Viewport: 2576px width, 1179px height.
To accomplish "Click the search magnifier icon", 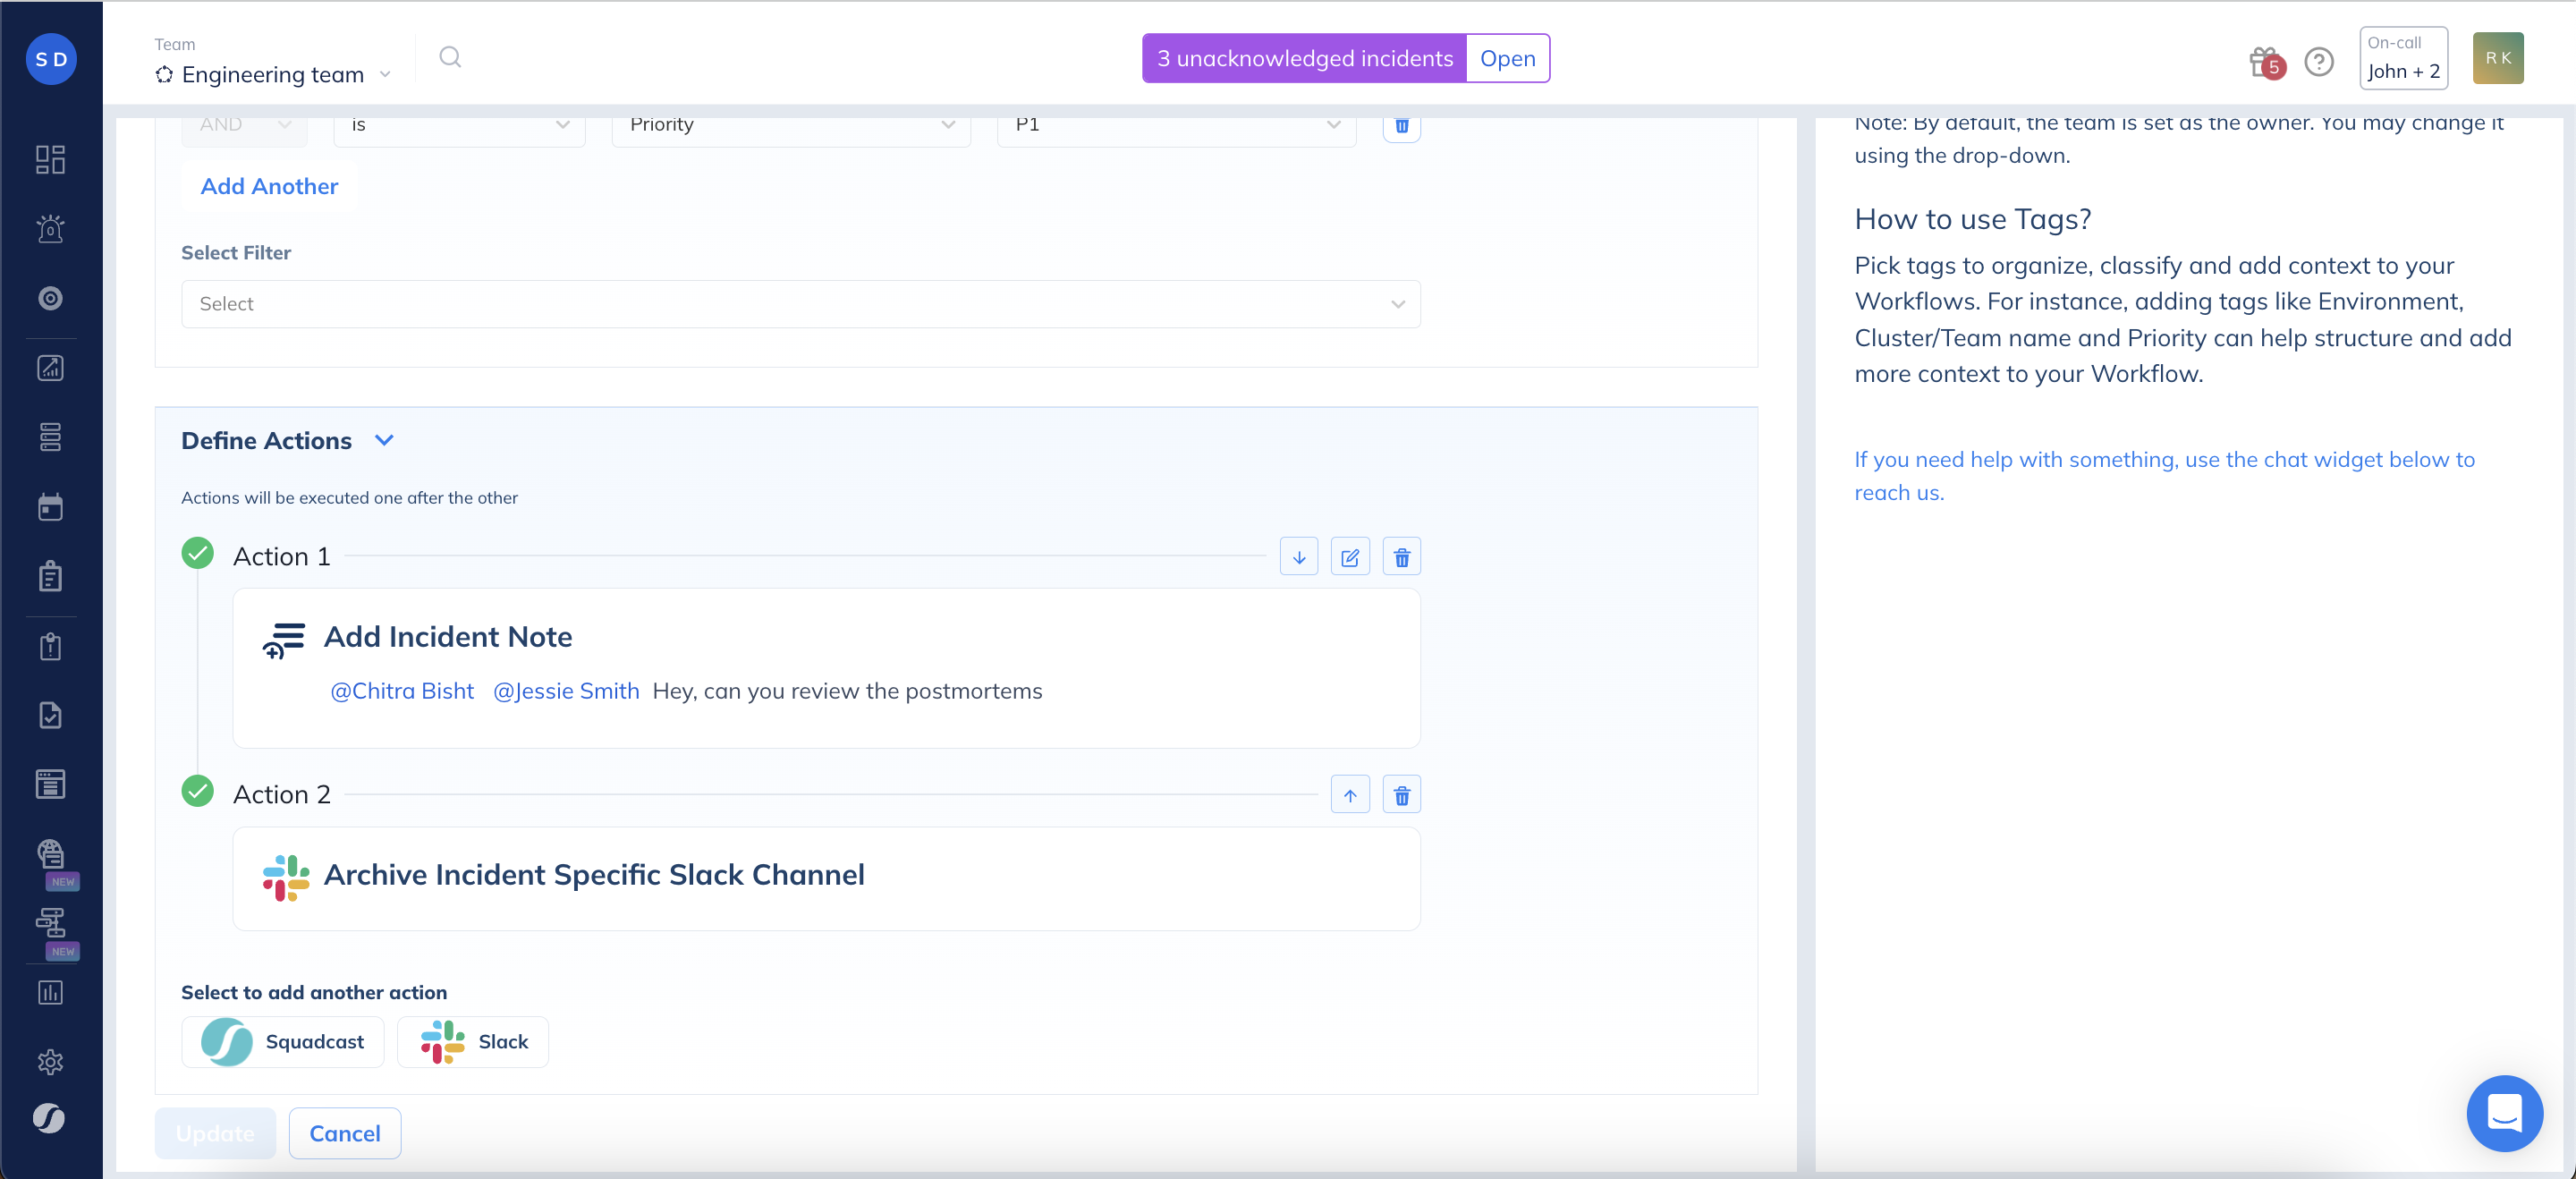I will pos(450,57).
